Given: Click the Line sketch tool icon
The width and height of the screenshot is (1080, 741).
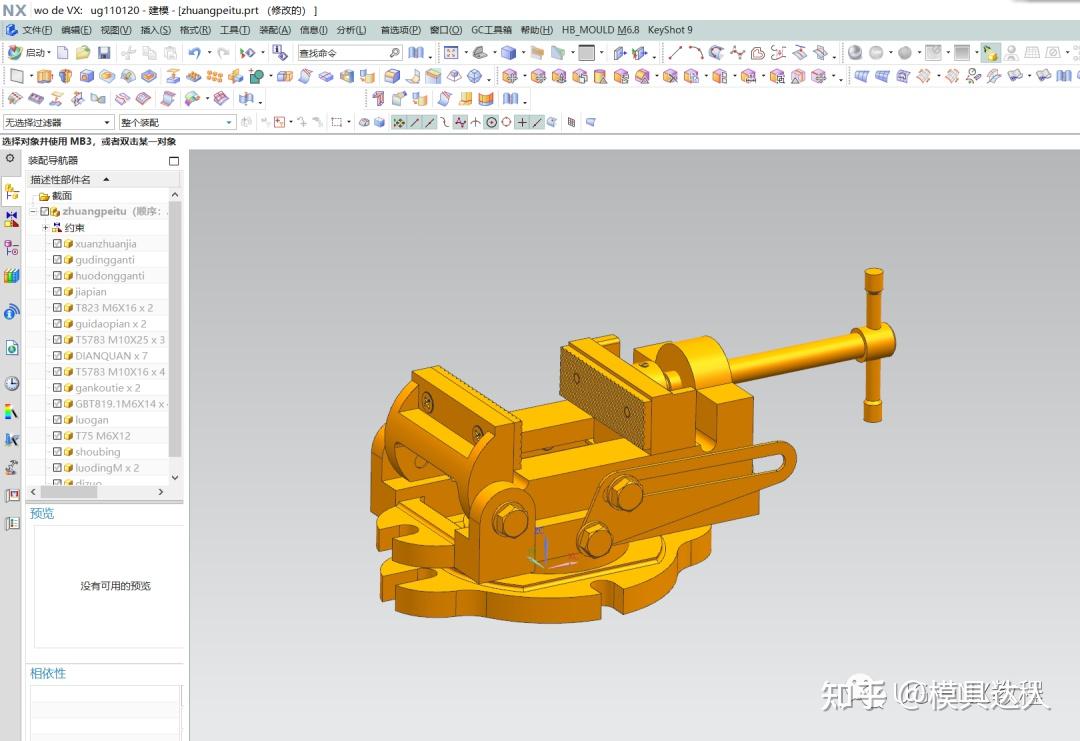Looking at the screenshot, I should pyautogui.click(x=675, y=52).
